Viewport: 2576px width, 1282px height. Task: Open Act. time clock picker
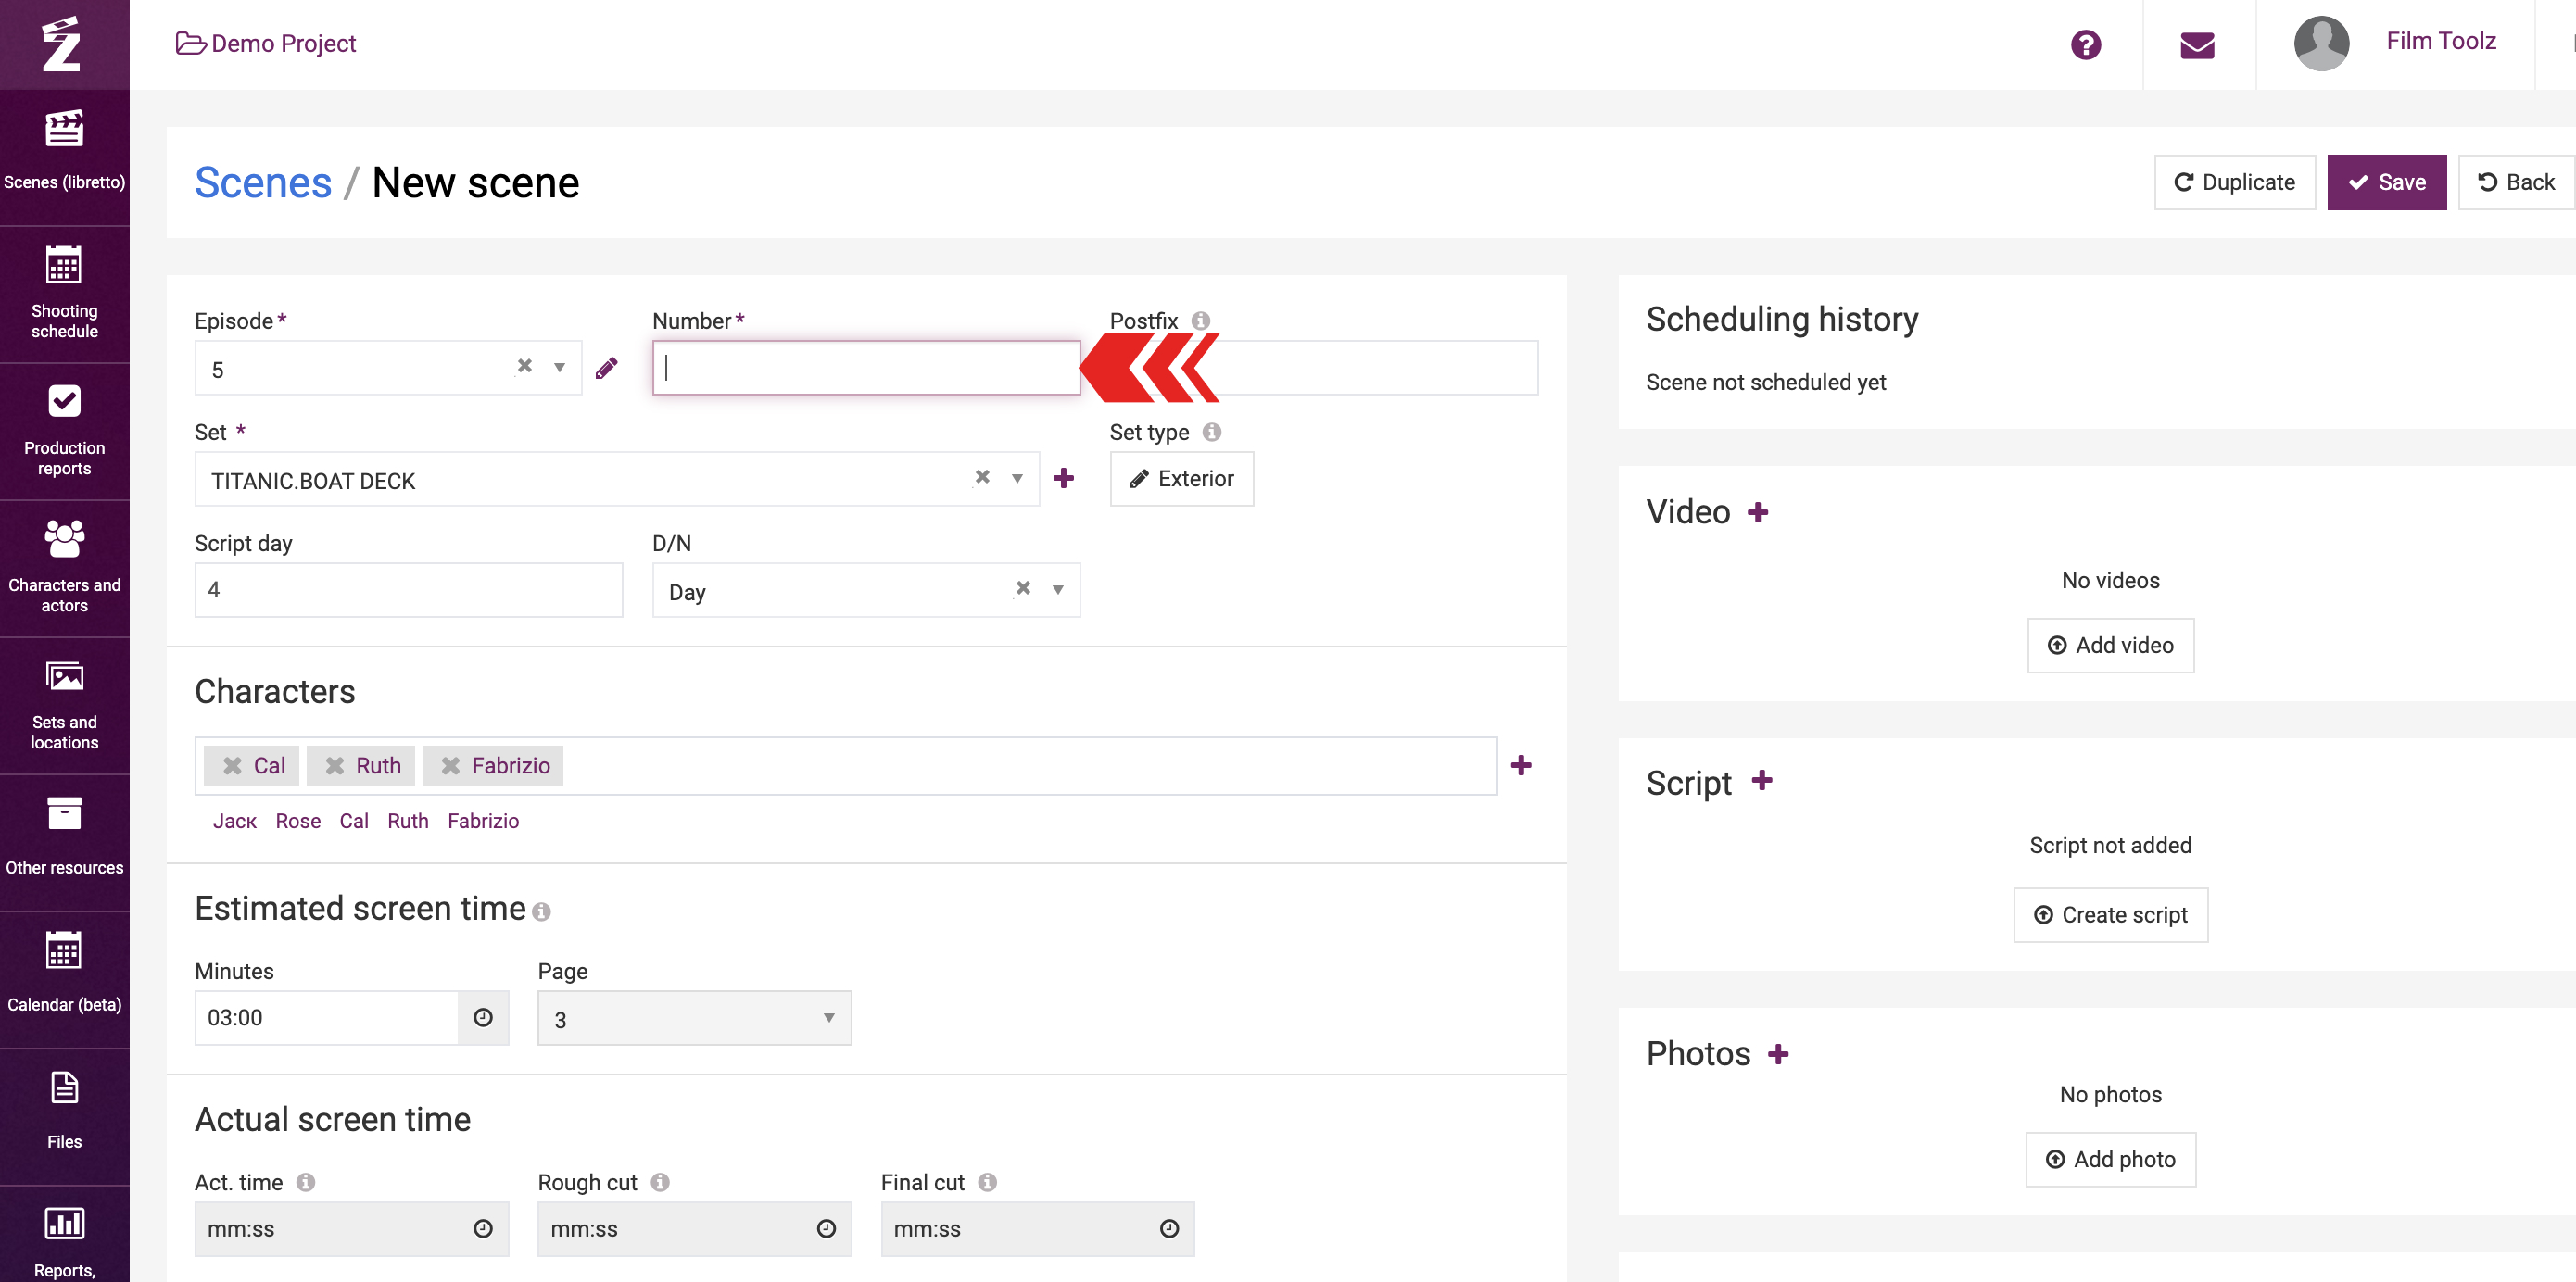pos(483,1228)
